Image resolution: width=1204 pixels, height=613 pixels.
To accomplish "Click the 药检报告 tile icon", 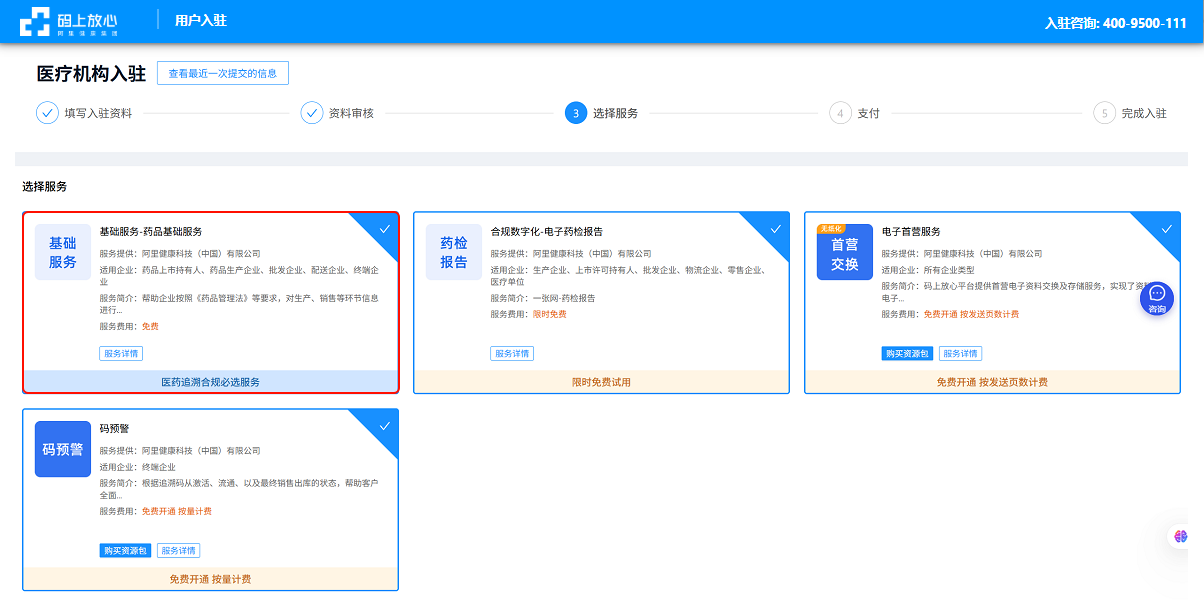I will point(454,252).
